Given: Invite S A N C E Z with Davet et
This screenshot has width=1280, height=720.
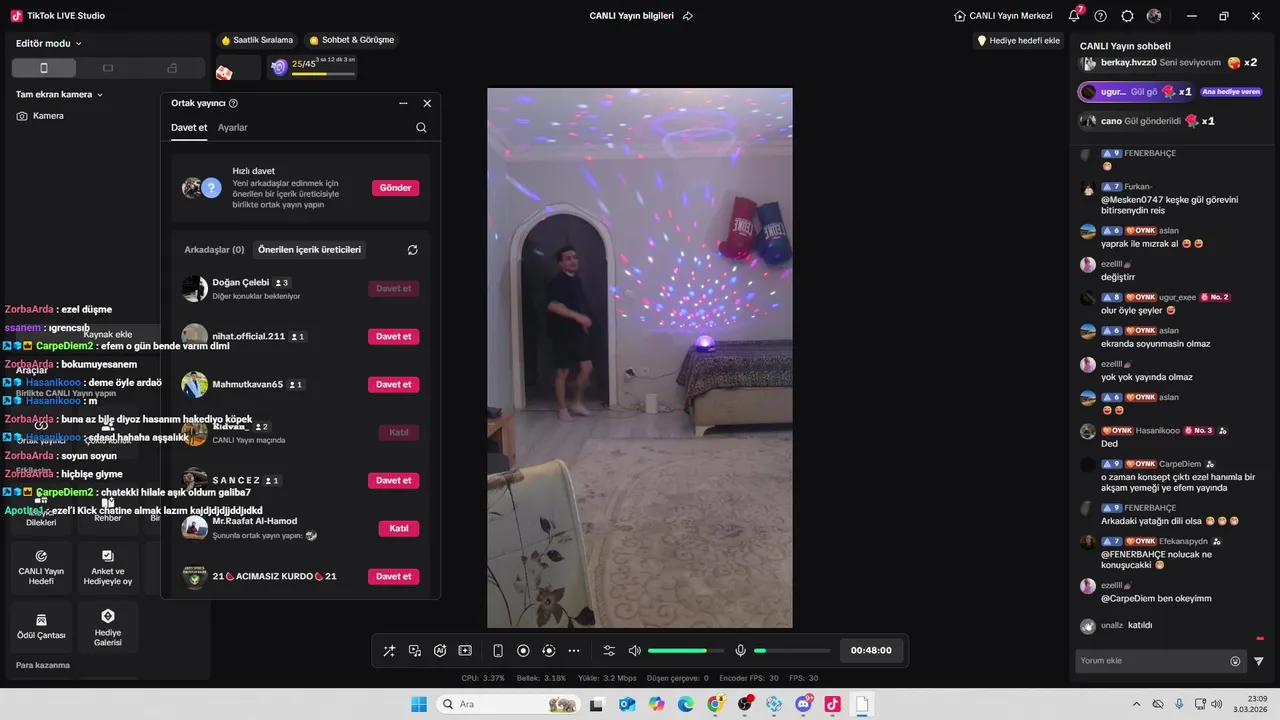Looking at the screenshot, I should [393, 481].
